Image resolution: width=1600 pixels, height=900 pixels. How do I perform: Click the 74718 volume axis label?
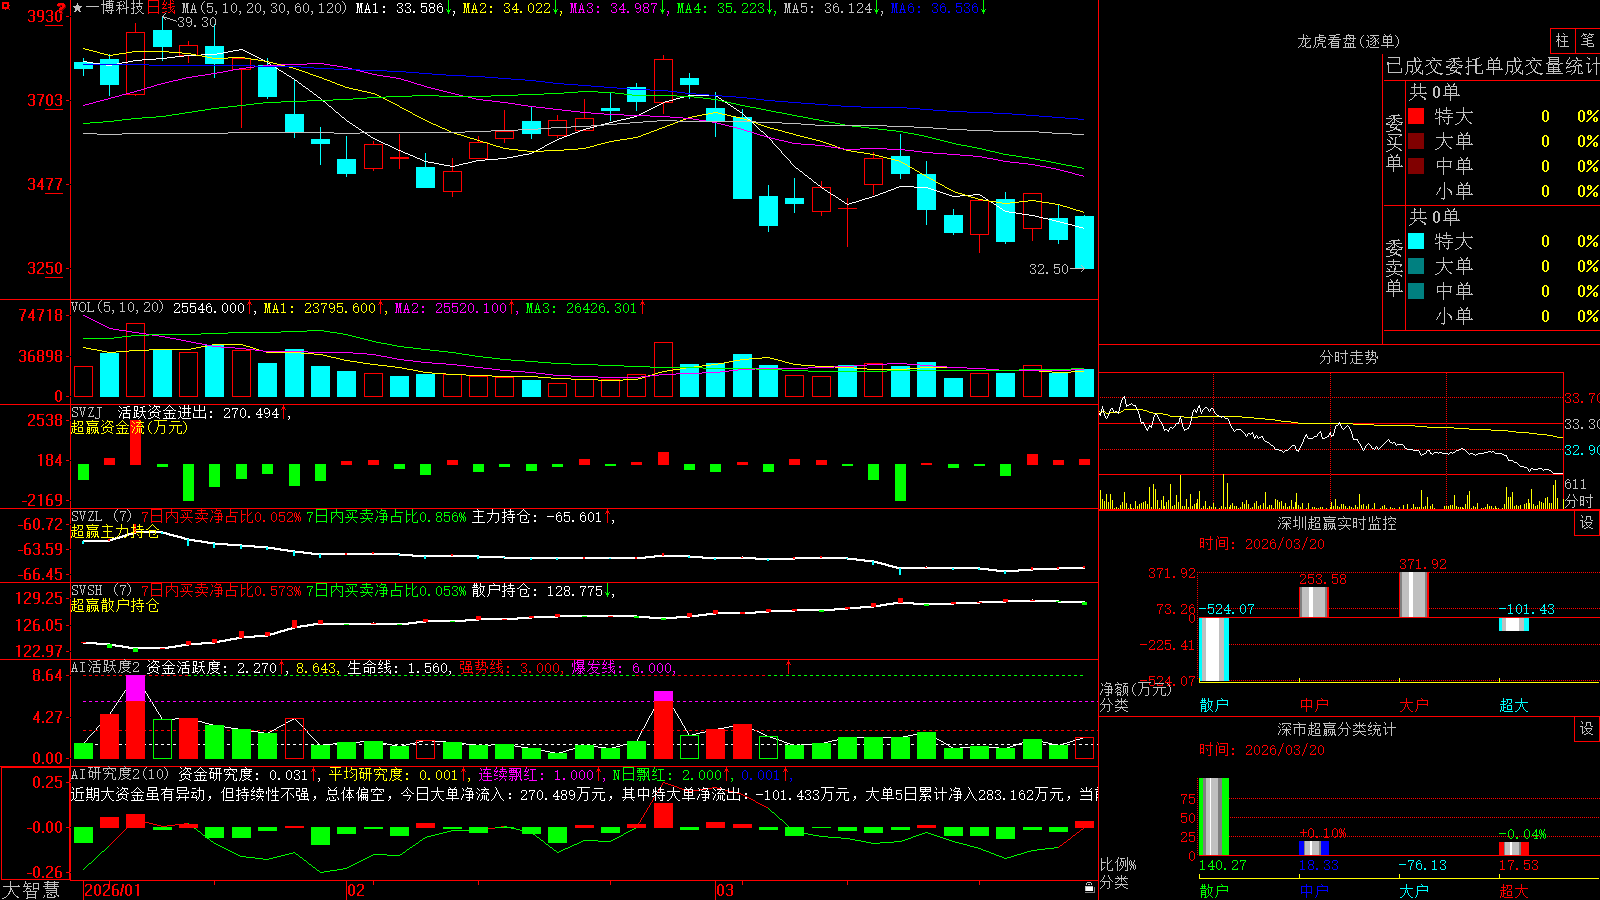(x=41, y=315)
